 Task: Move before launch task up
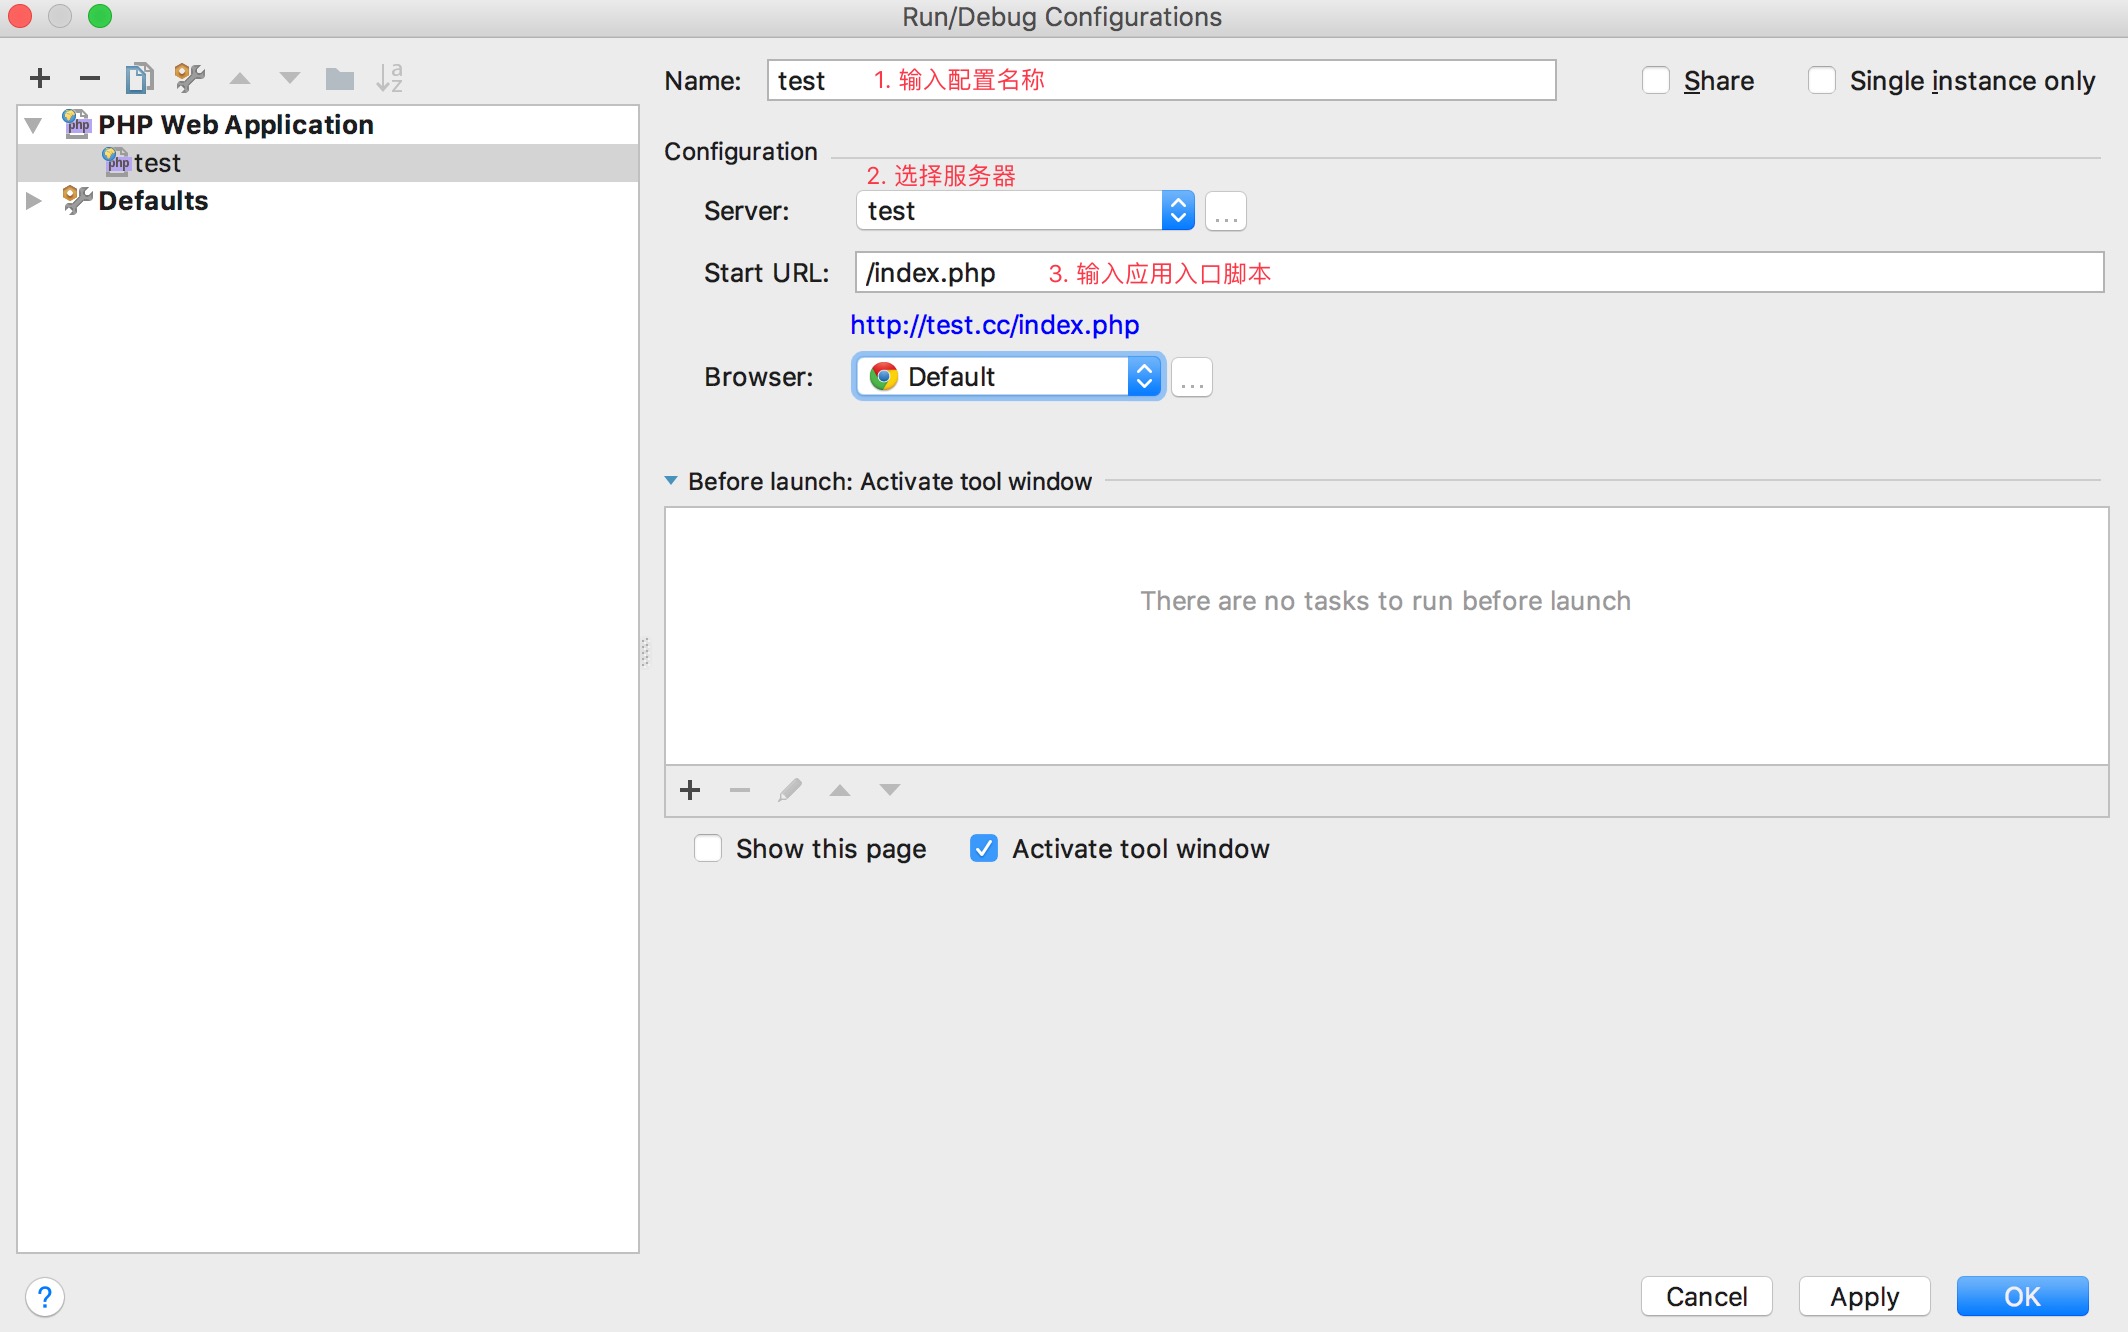click(840, 791)
